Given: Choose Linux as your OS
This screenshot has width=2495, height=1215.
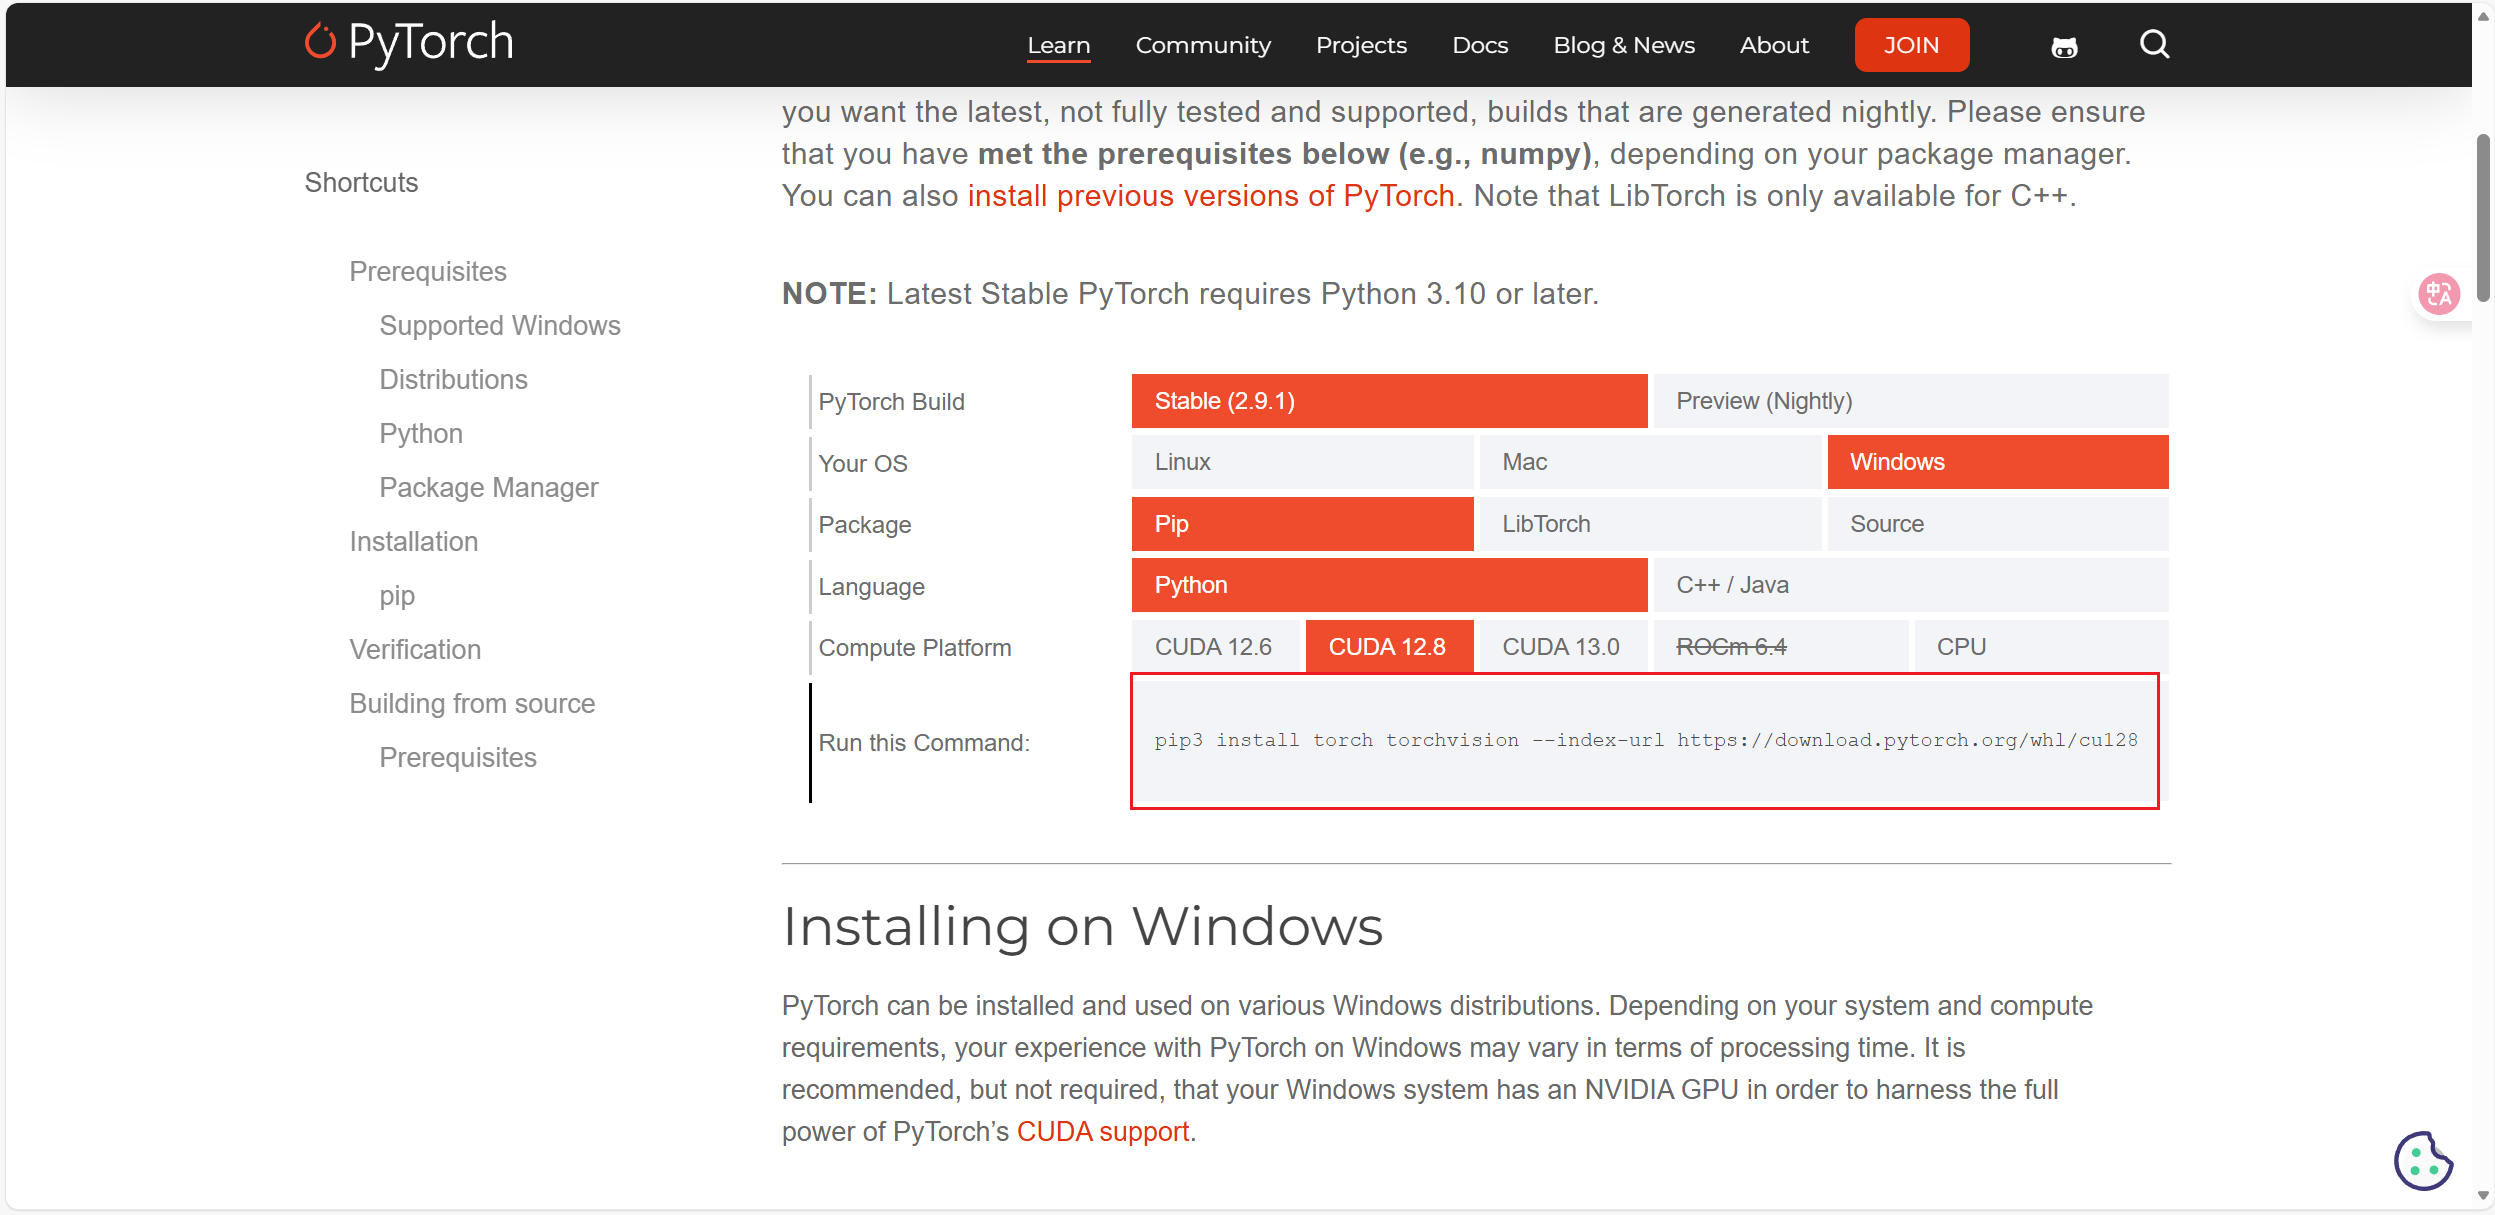Looking at the screenshot, I should coord(1302,462).
